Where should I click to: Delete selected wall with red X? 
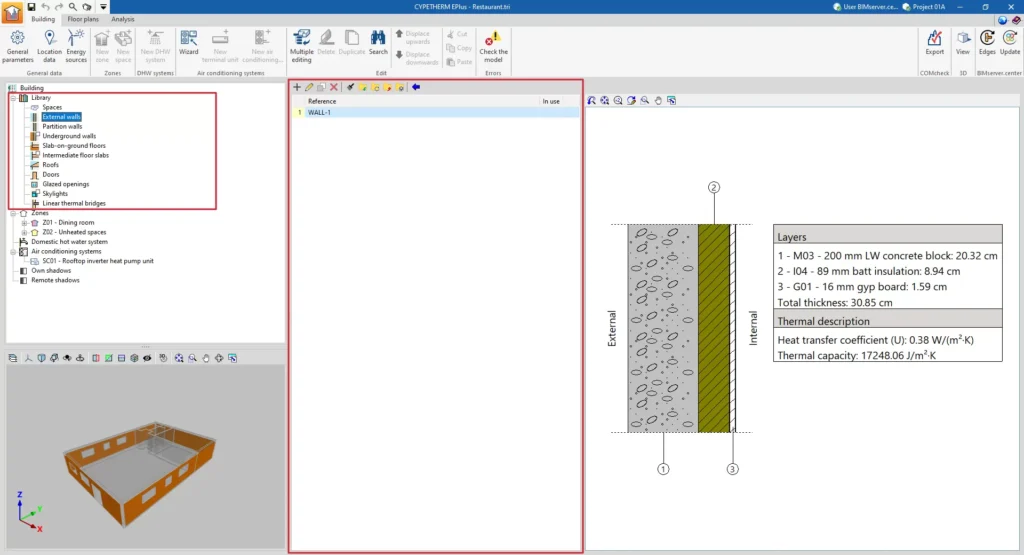334,88
